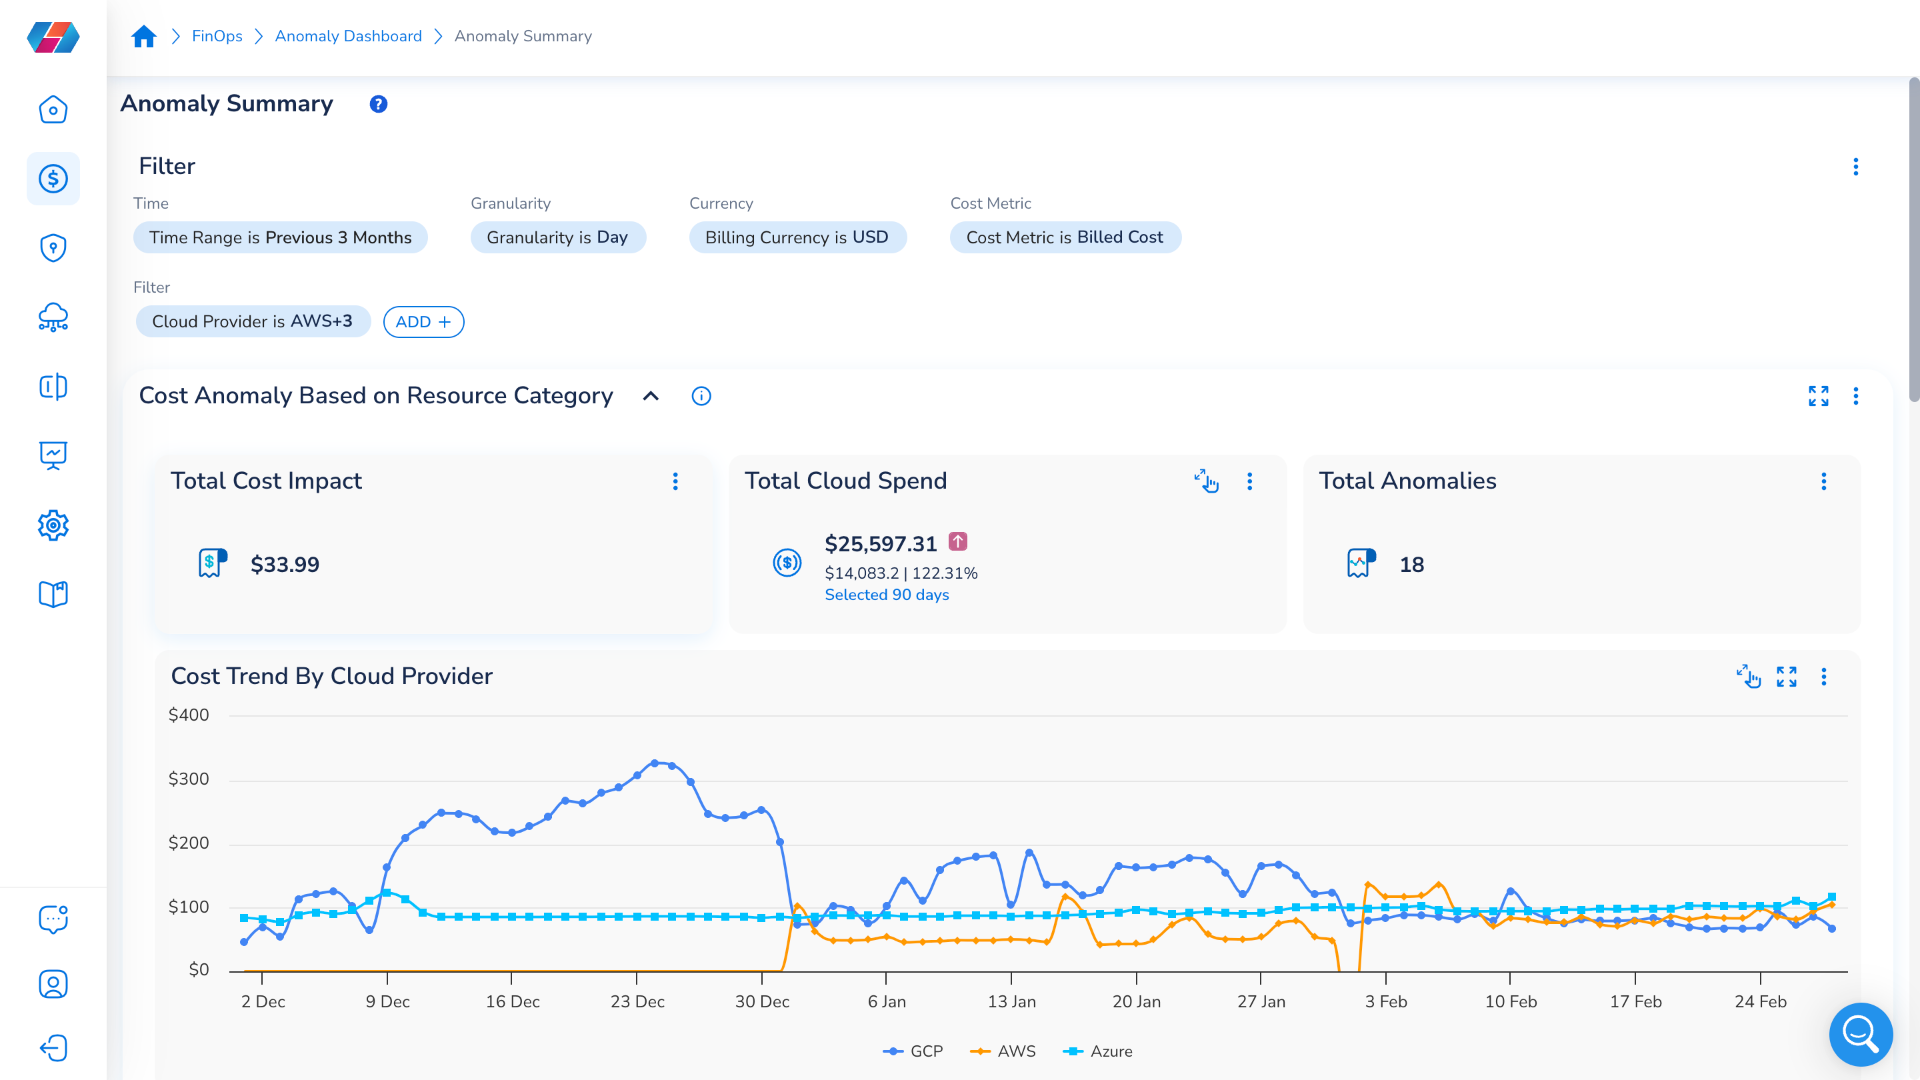Open the Anomaly Summary help tooltip icon
This screenshot has height=1080, width=1920.
click(x=378, y=104)
